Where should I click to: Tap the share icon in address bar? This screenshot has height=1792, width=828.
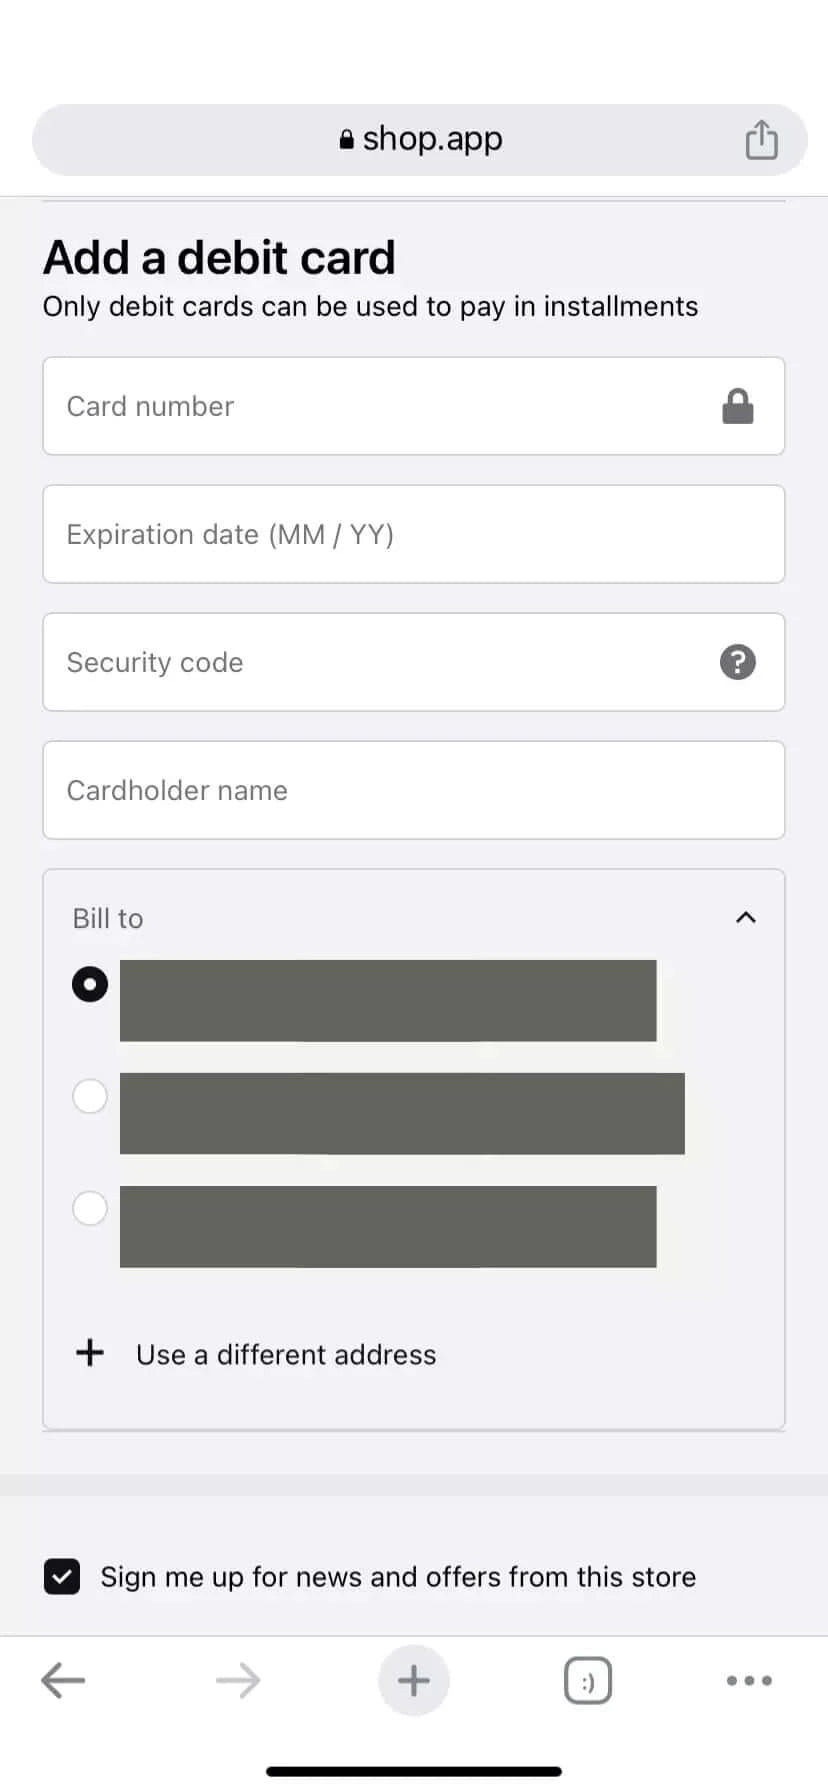761,140
